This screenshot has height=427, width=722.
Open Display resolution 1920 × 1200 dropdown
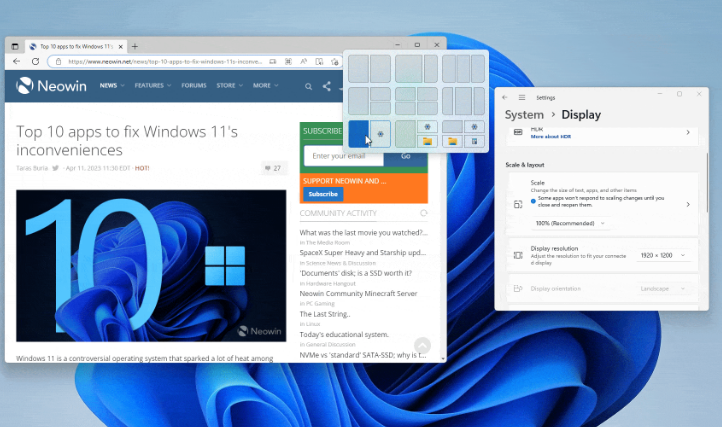coord(663,255)
